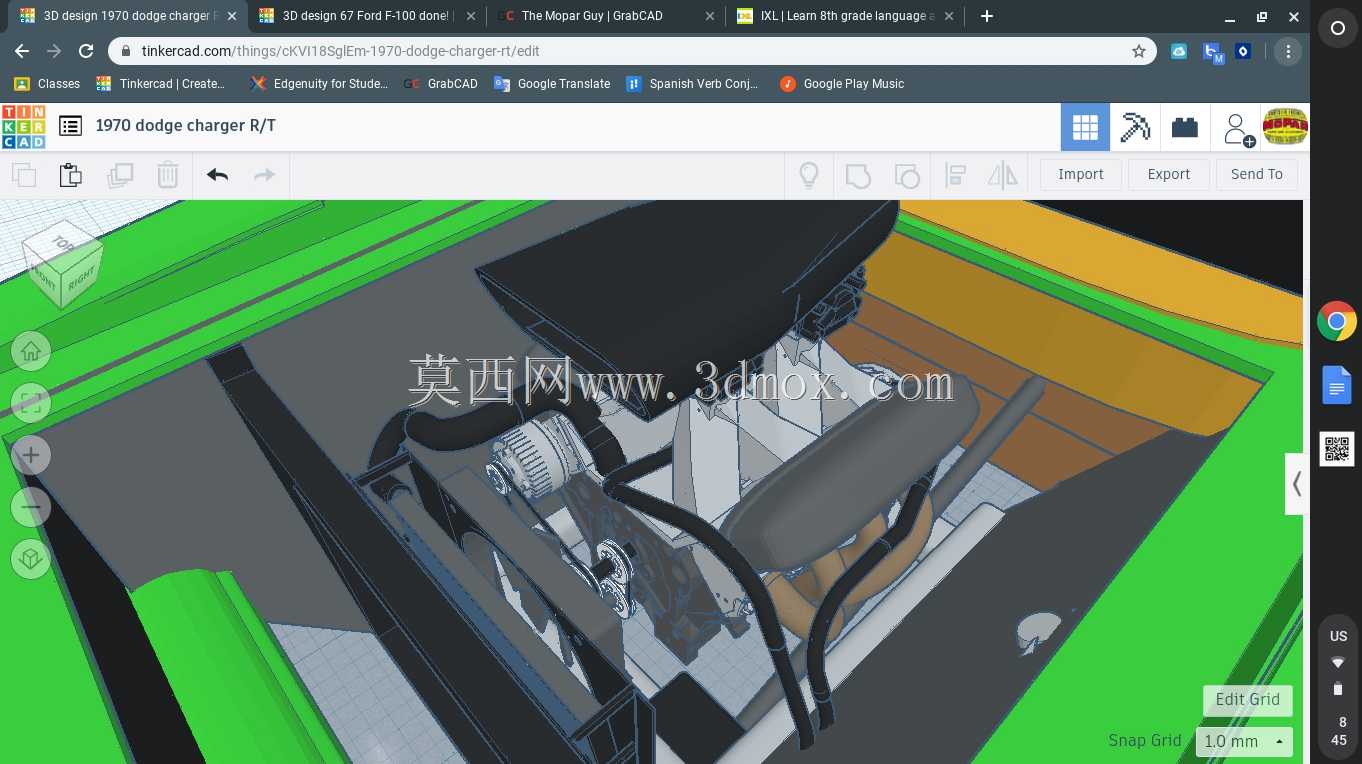This screenshot has width=1362, height=764.
Task: Open the Edgenuity for Students bookmark
Action: coord(319,84)
